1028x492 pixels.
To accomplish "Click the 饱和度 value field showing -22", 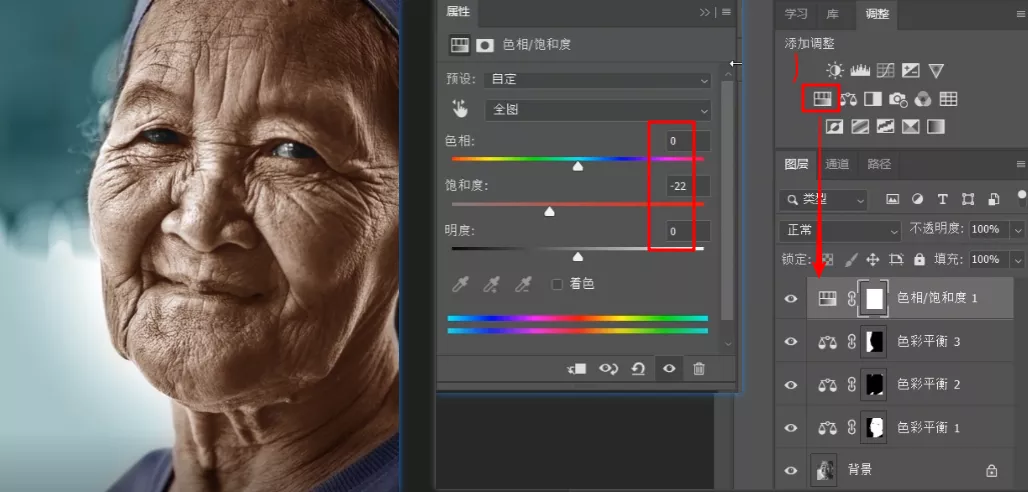I will 688,186.
